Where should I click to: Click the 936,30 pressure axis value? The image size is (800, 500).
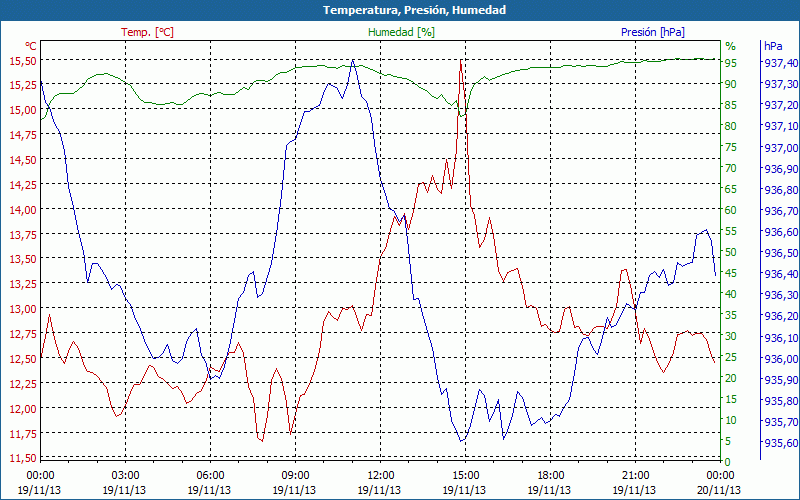point(779,295)
